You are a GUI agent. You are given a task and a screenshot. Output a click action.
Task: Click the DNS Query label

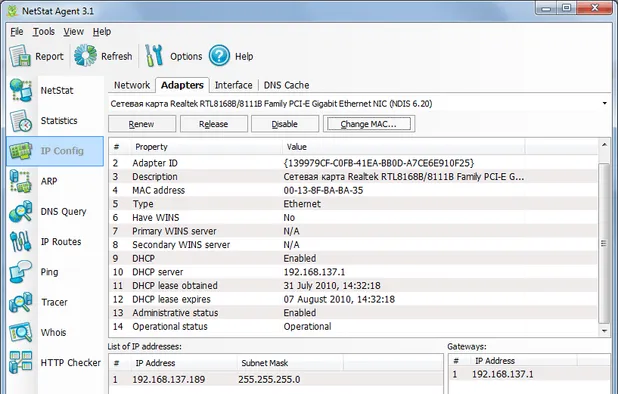(x=63, y=212)
